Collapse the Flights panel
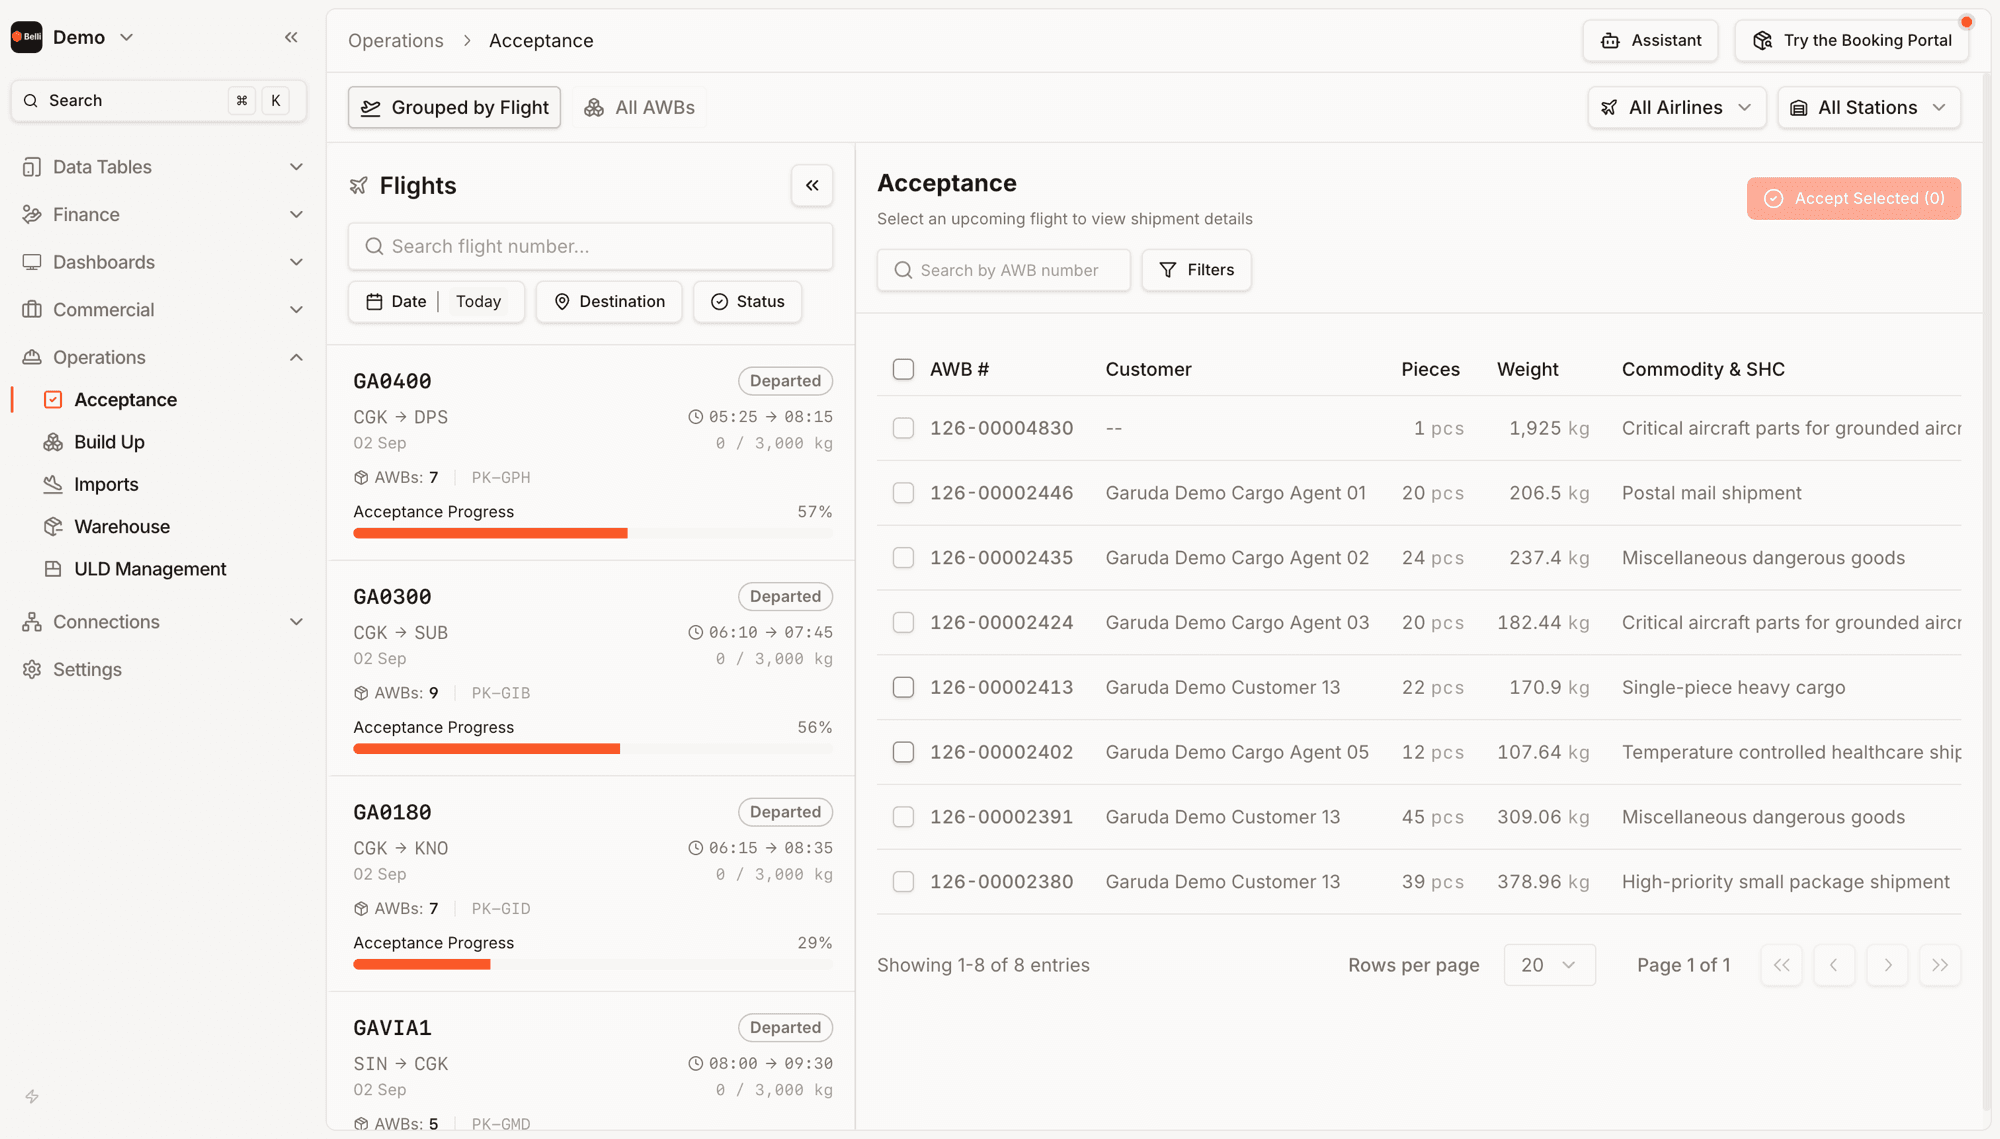The image size is (2000, 1139). [812, 186]
